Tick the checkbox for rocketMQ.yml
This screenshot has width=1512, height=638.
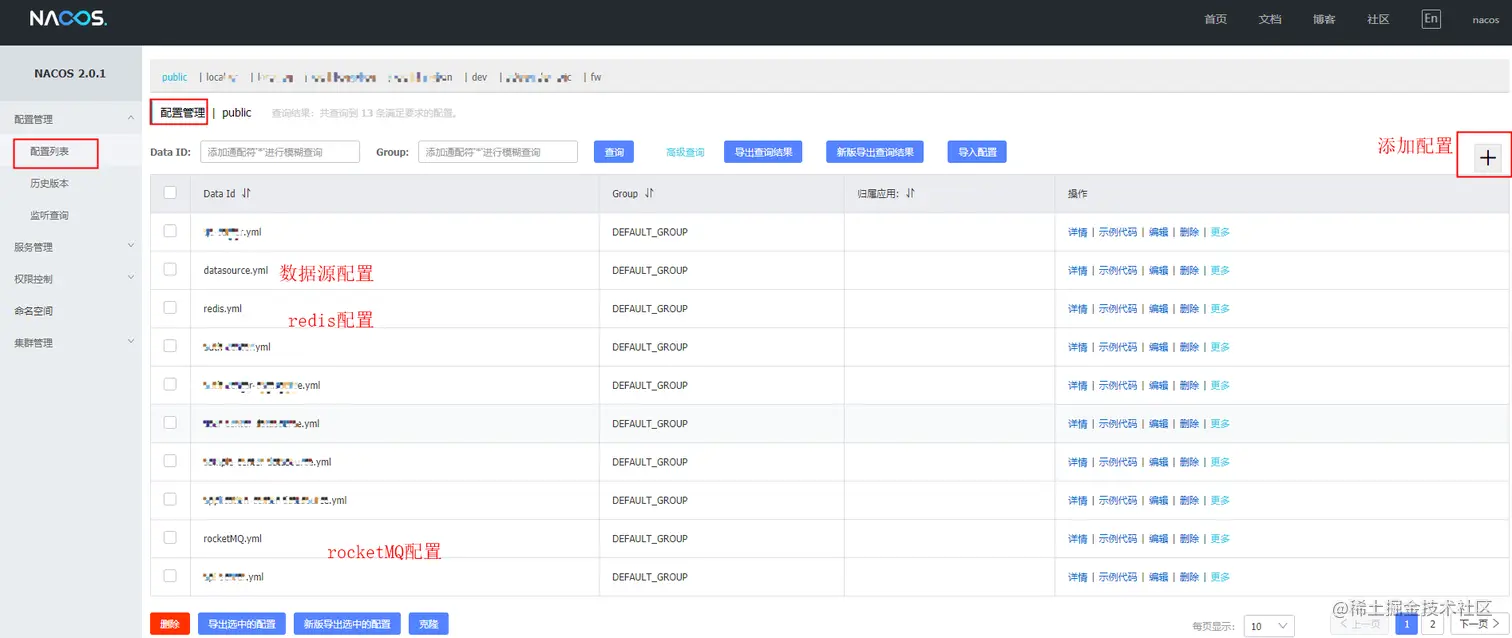coord(170,538)
